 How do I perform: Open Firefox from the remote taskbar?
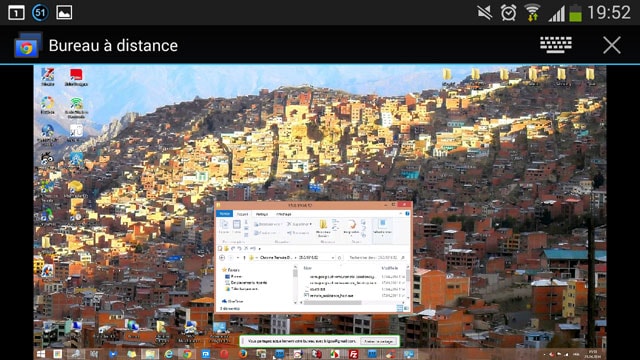tap(243, 354)
